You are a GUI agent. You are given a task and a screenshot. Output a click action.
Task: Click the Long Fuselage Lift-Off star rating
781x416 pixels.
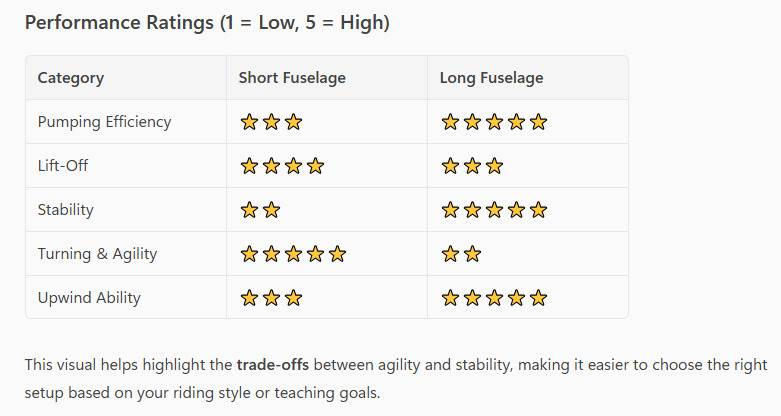click(x=472, y=166)
